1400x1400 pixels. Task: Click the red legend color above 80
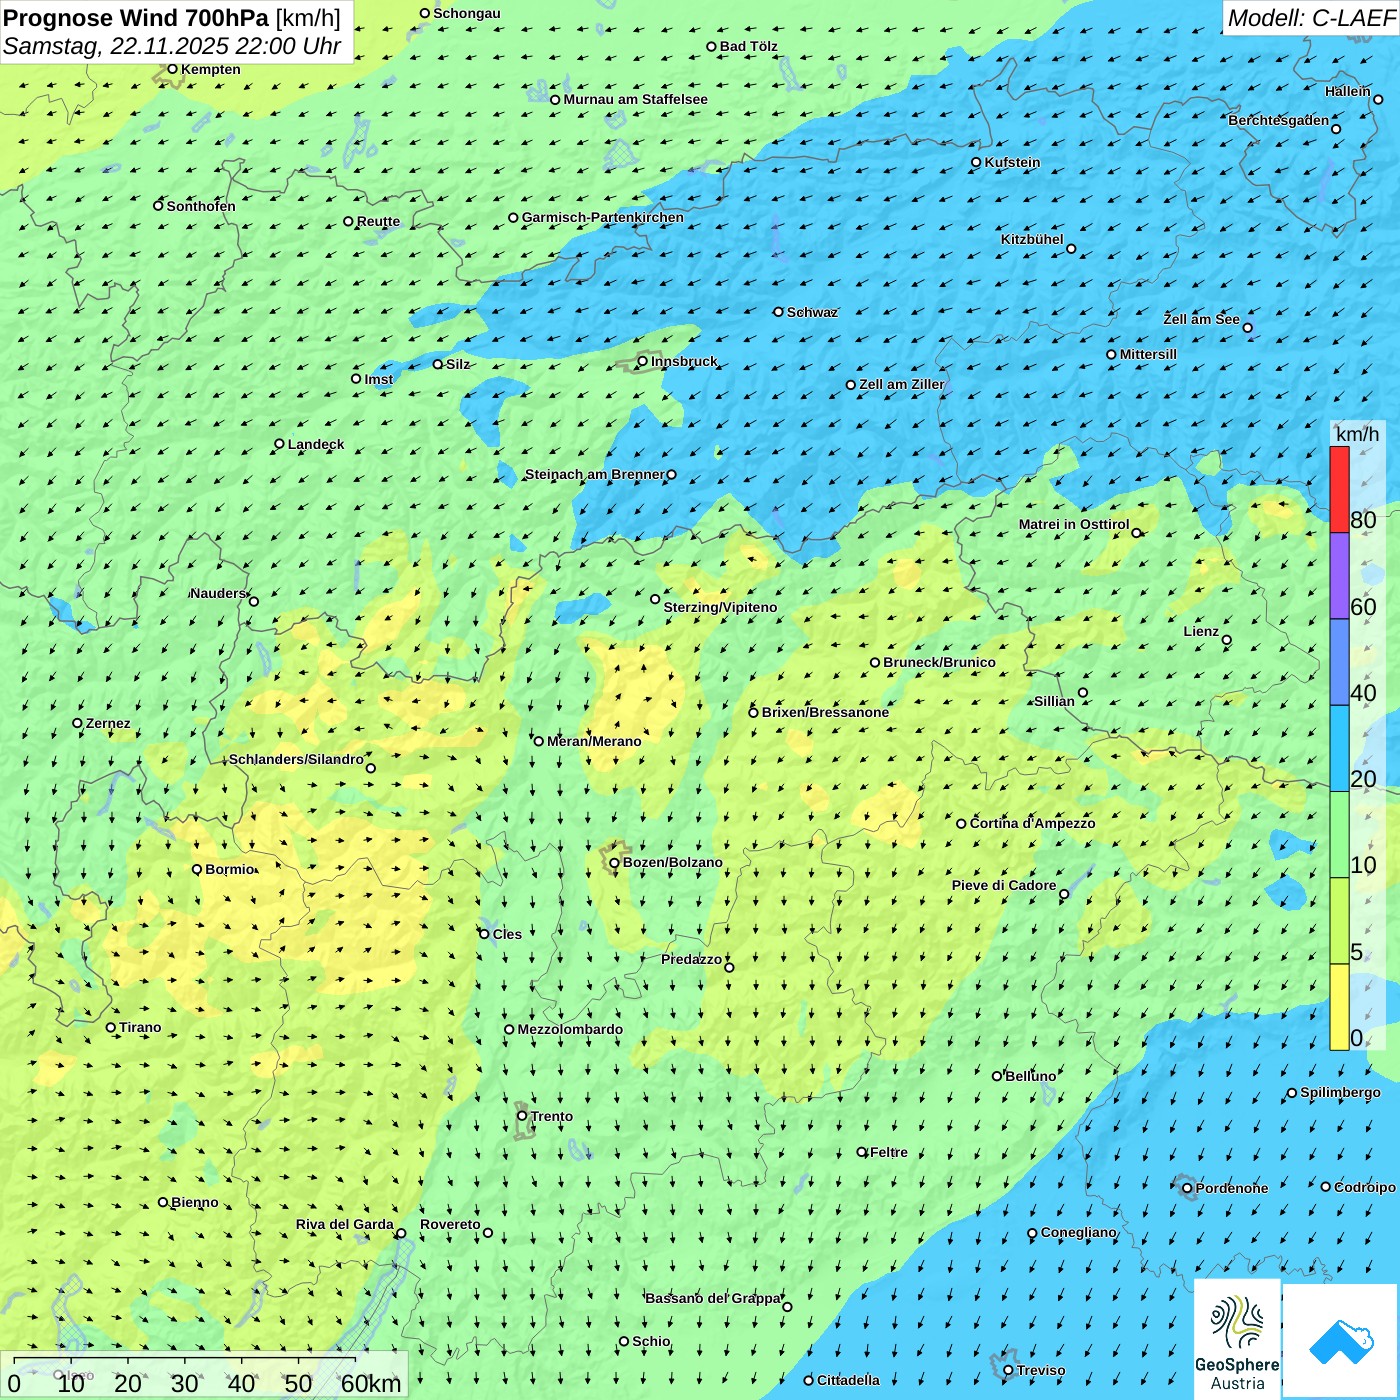pos(1339,489)
